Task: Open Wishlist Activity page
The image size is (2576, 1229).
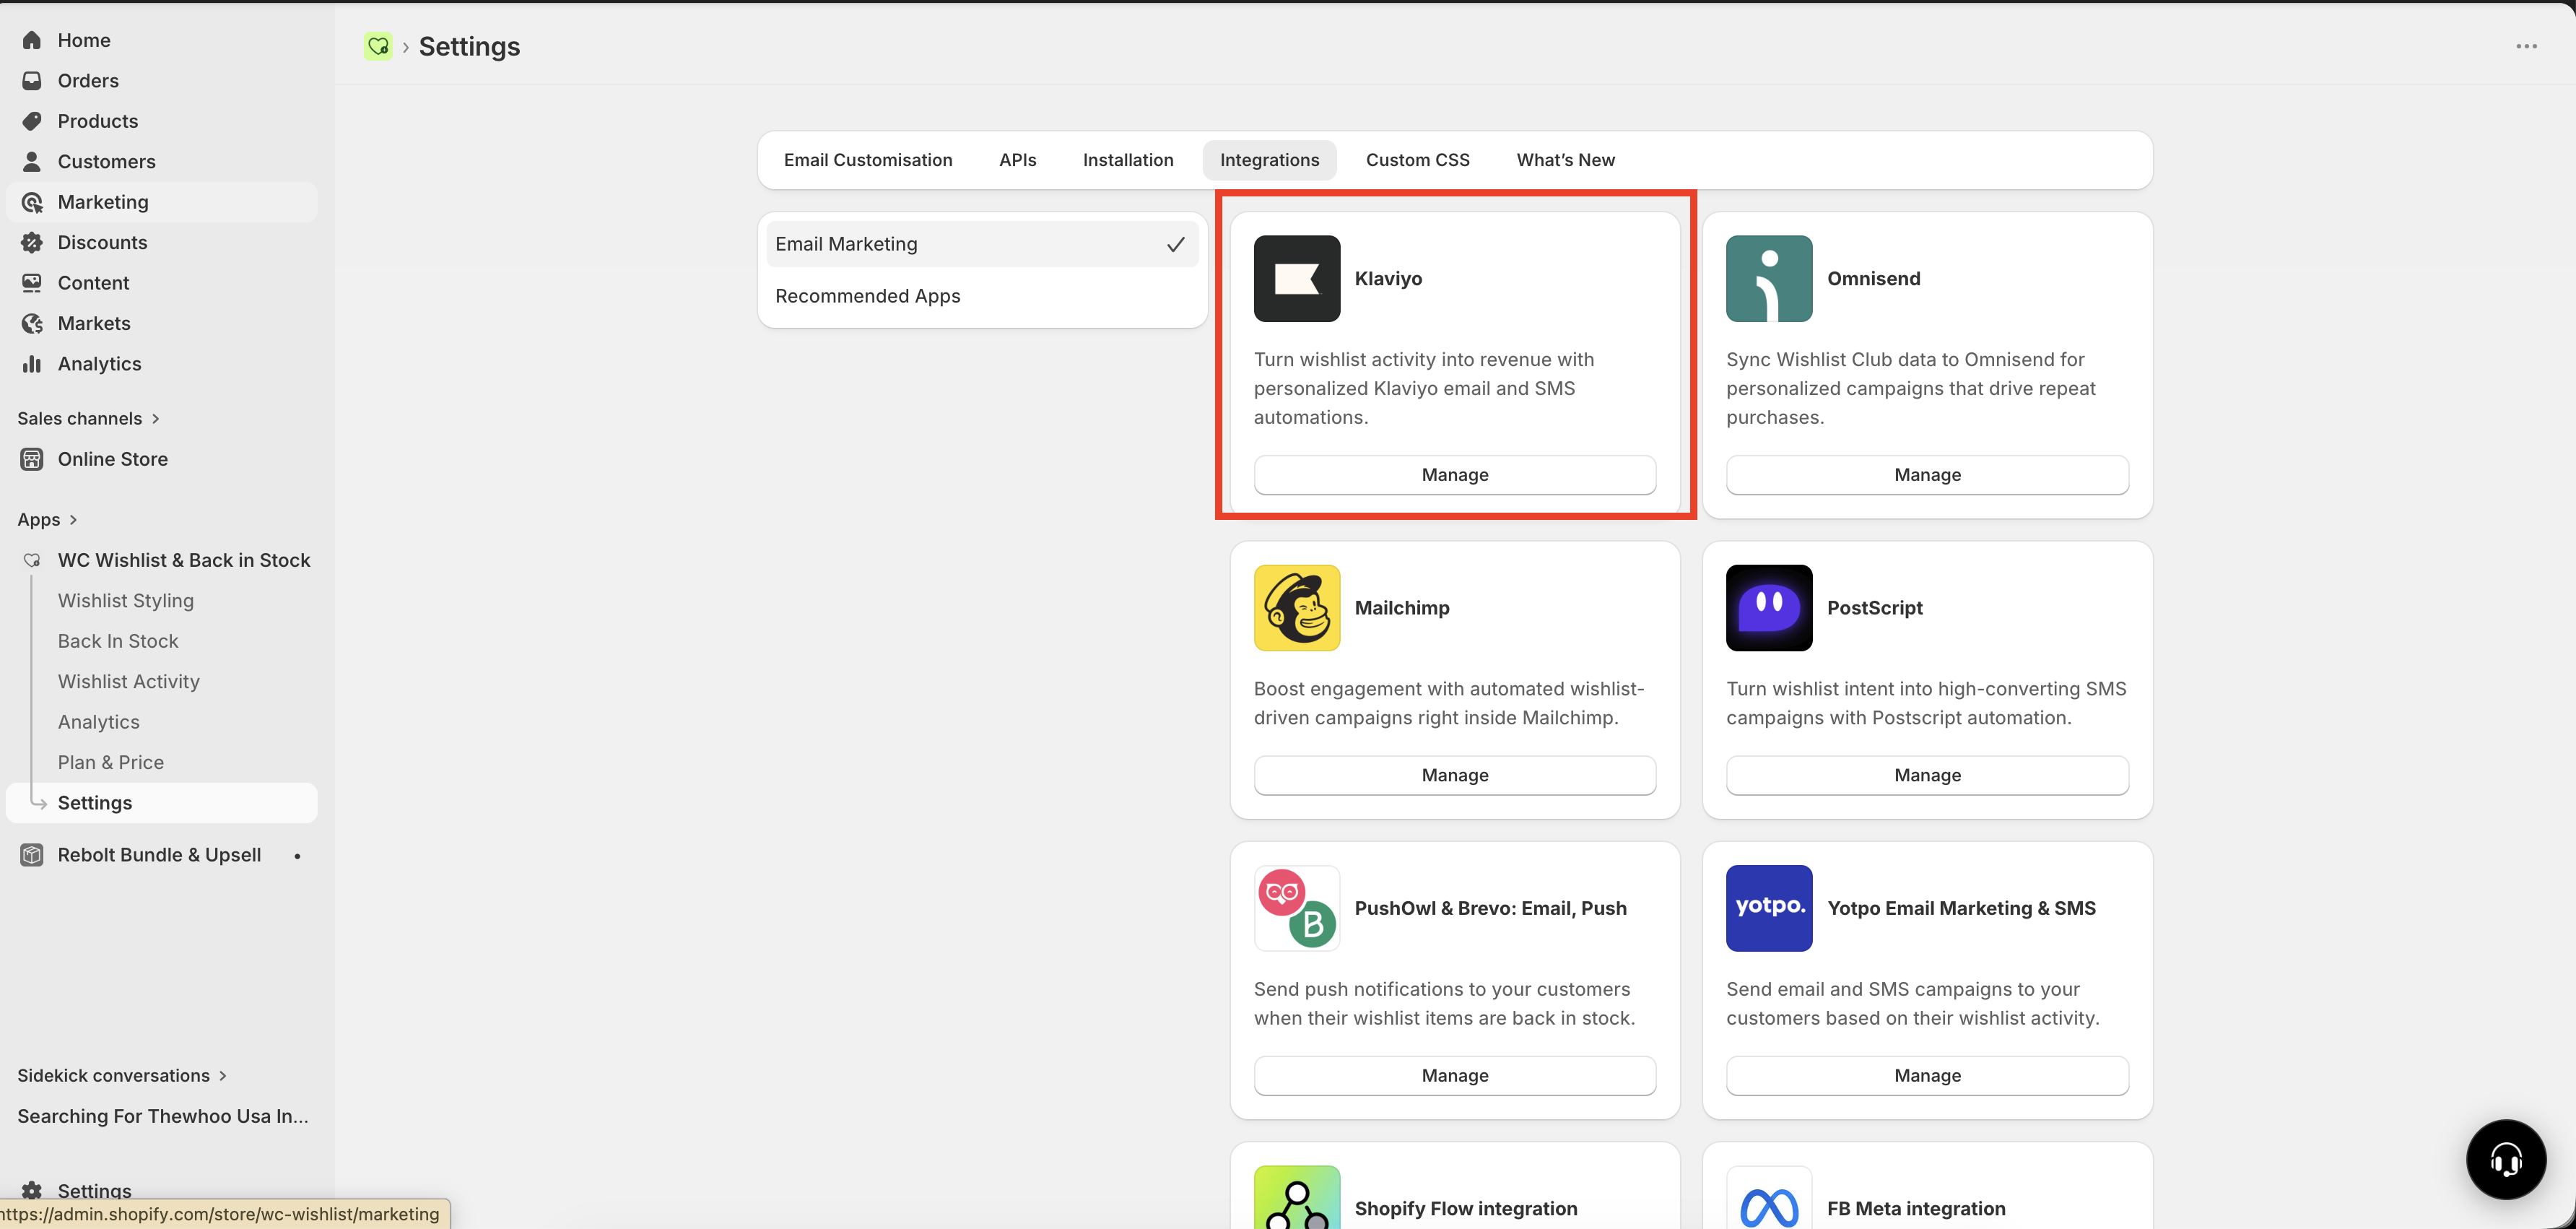Action: [129, 681]
